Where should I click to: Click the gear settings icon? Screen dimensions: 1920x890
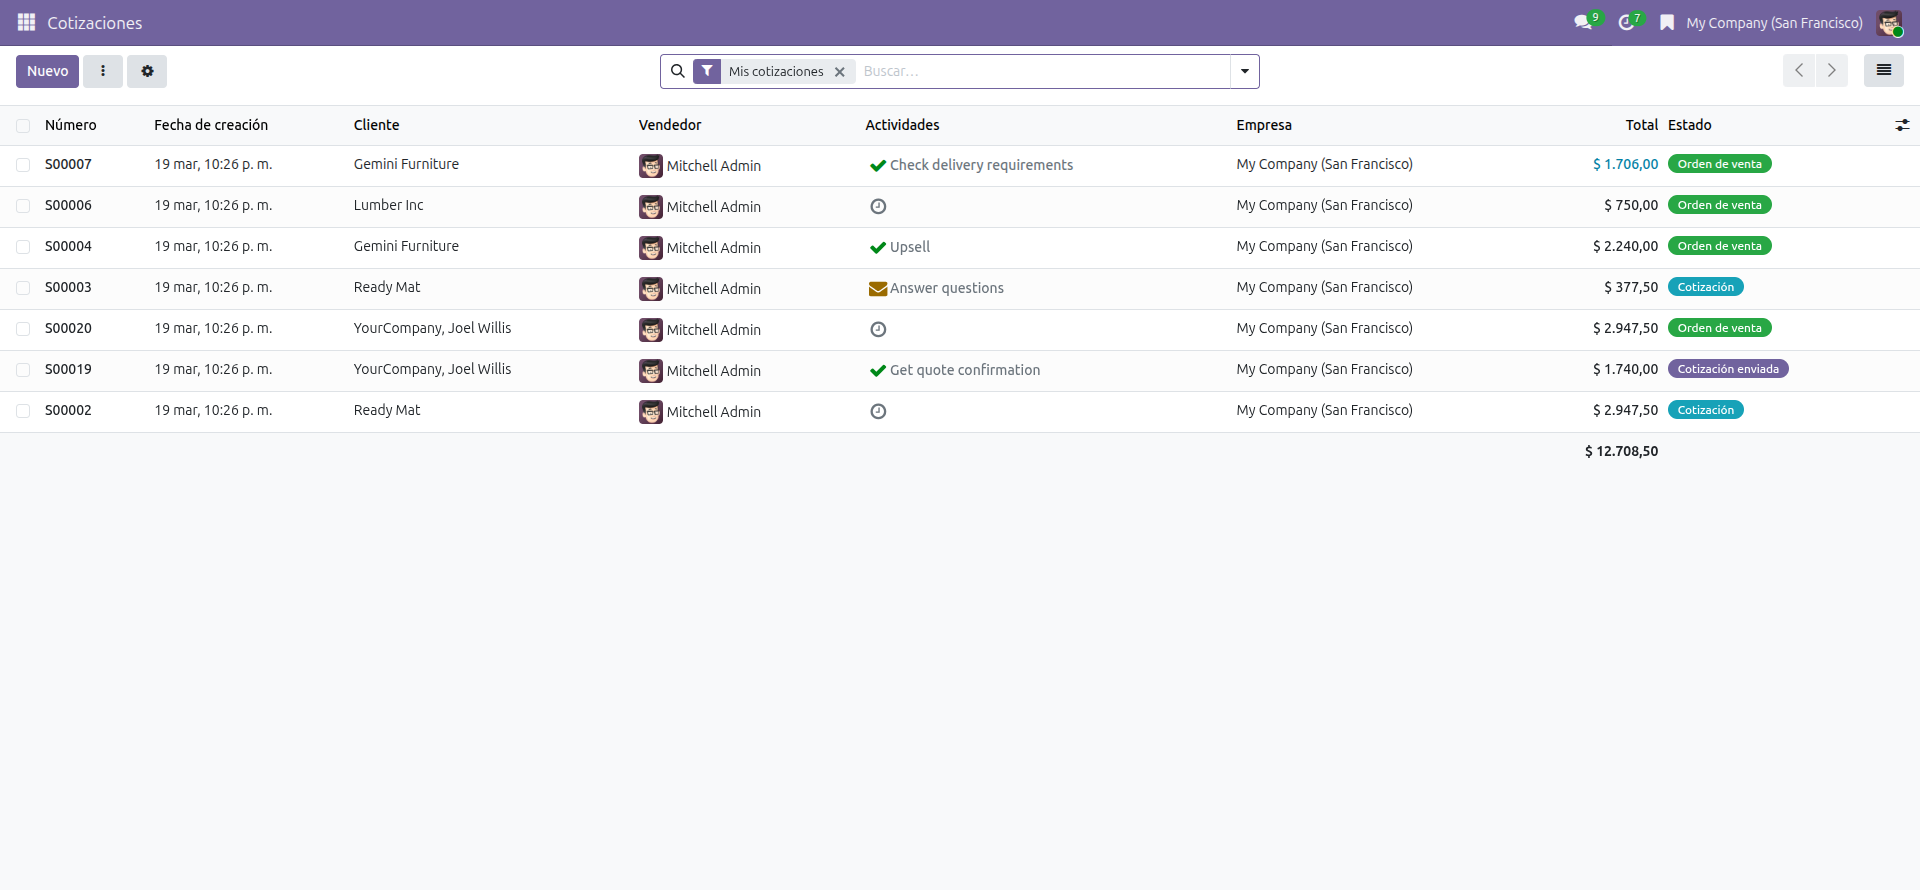(x=147, y=71)
